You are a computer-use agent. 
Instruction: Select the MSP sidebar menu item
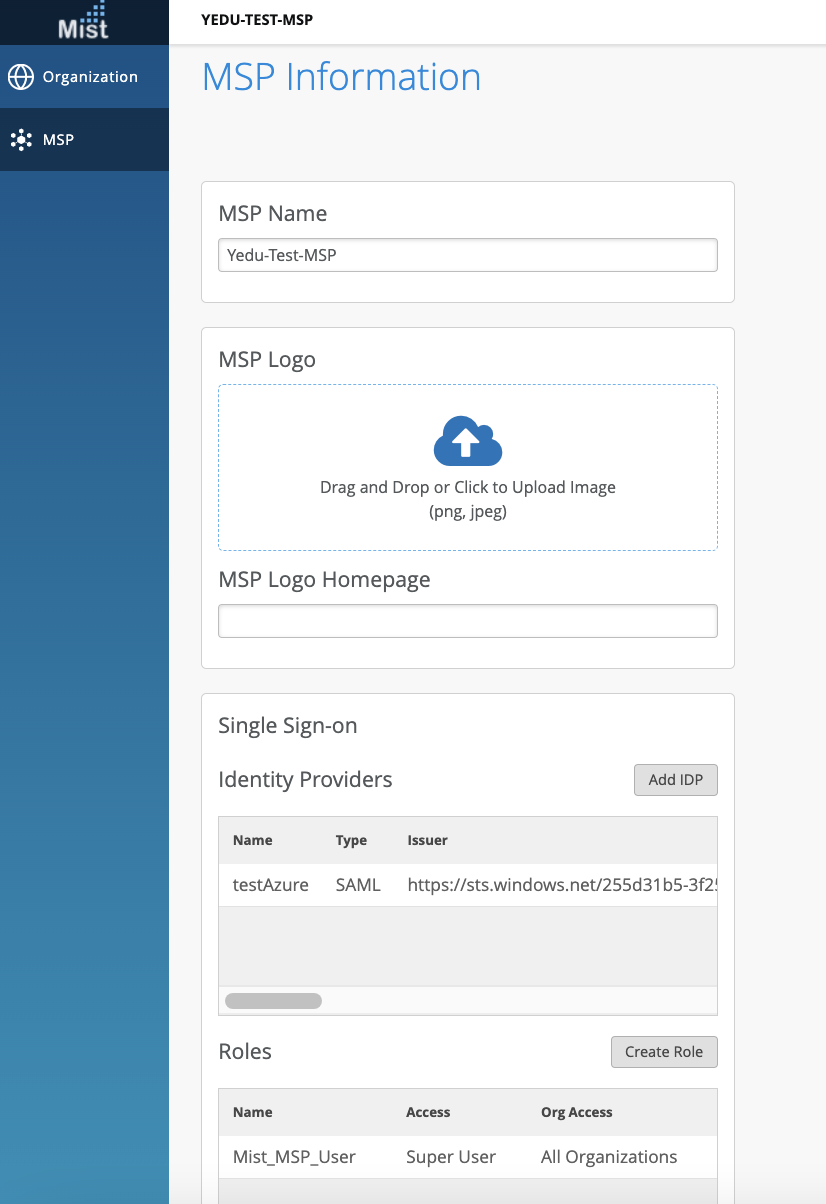click(x=58, y=140)
